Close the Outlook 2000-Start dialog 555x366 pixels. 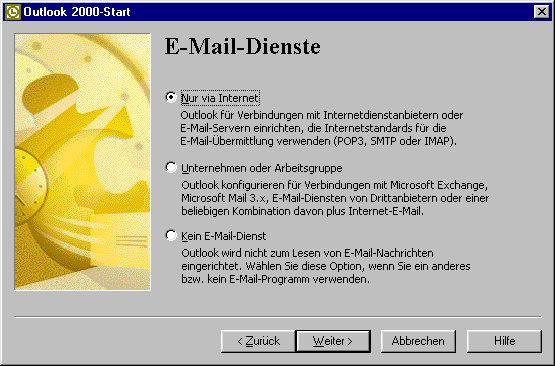point(542,12)
